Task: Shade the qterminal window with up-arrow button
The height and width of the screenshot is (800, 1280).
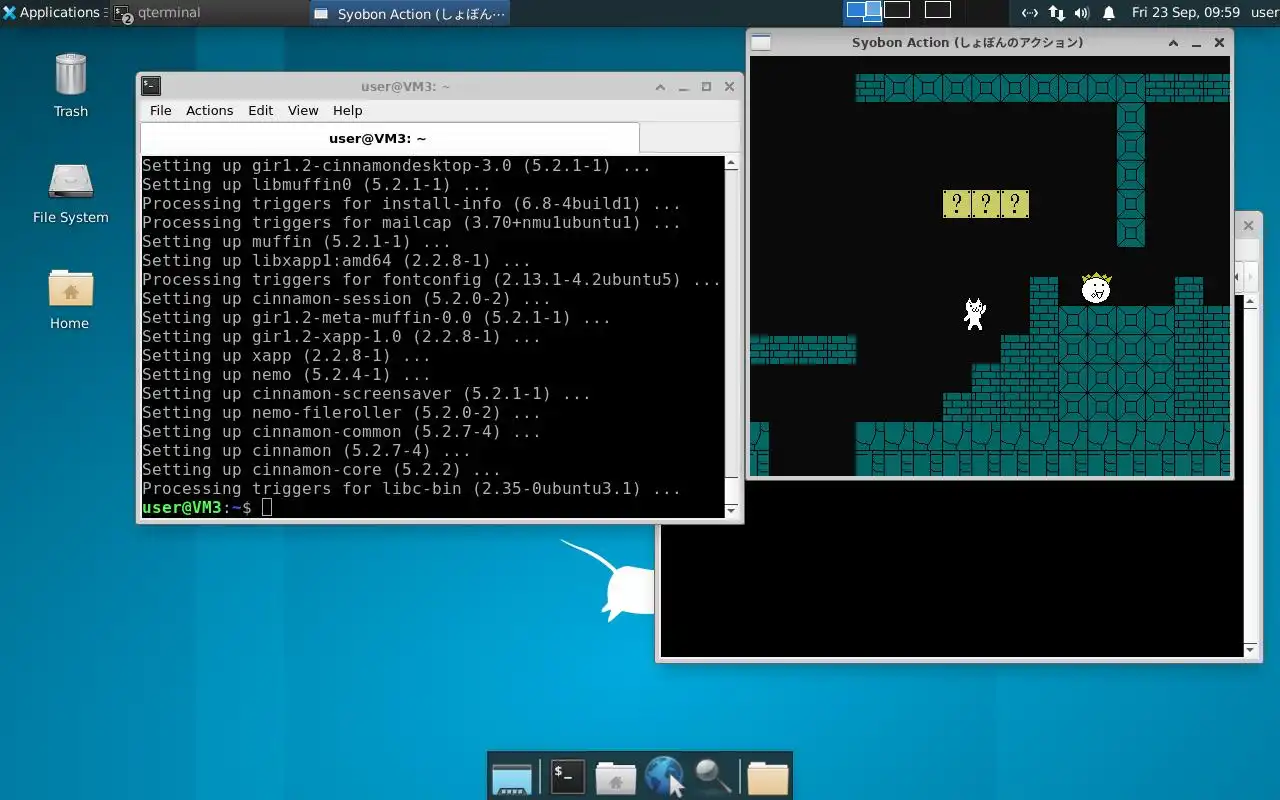Action: click(x=660, y=87)
